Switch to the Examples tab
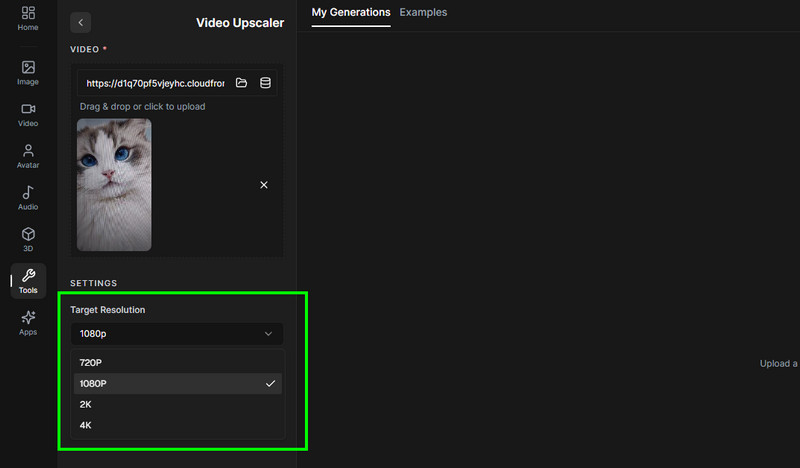Screen dimensions: 800x468 click(x=423, y=12)
